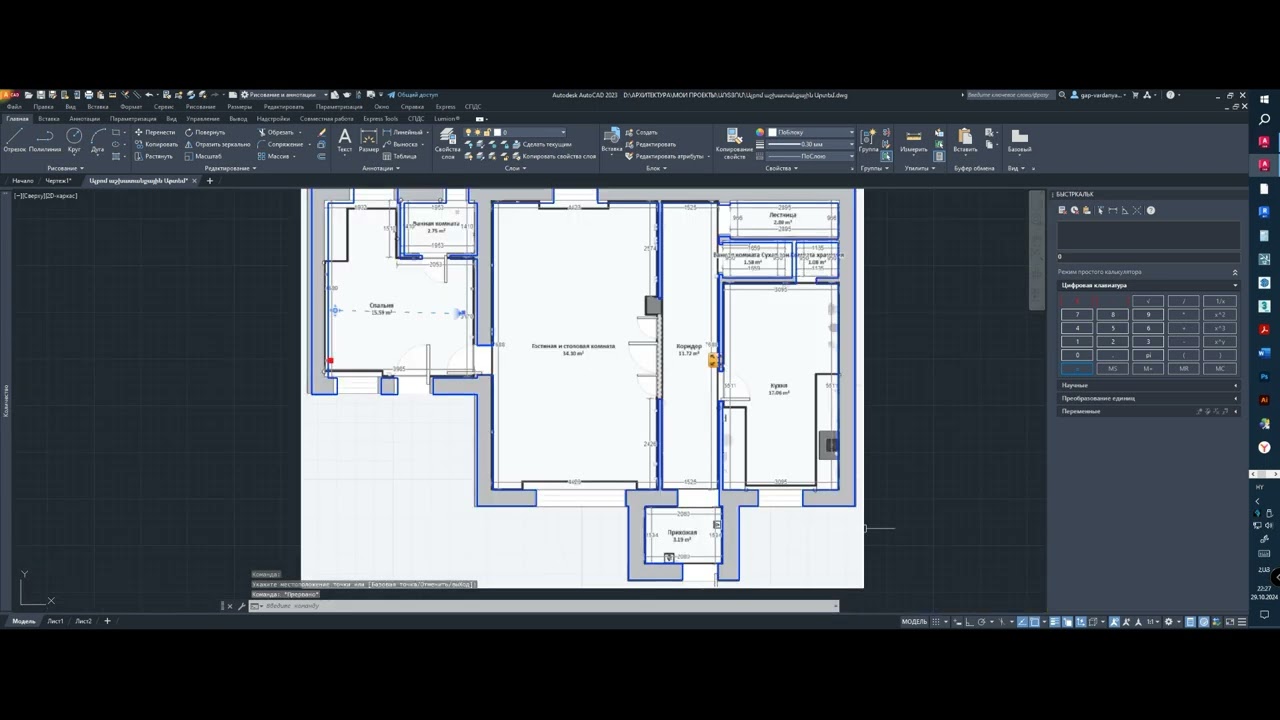Switch to the Вставка ribbon tab
This screenshot has height=720, width=1280.
(x=49, y=118)
